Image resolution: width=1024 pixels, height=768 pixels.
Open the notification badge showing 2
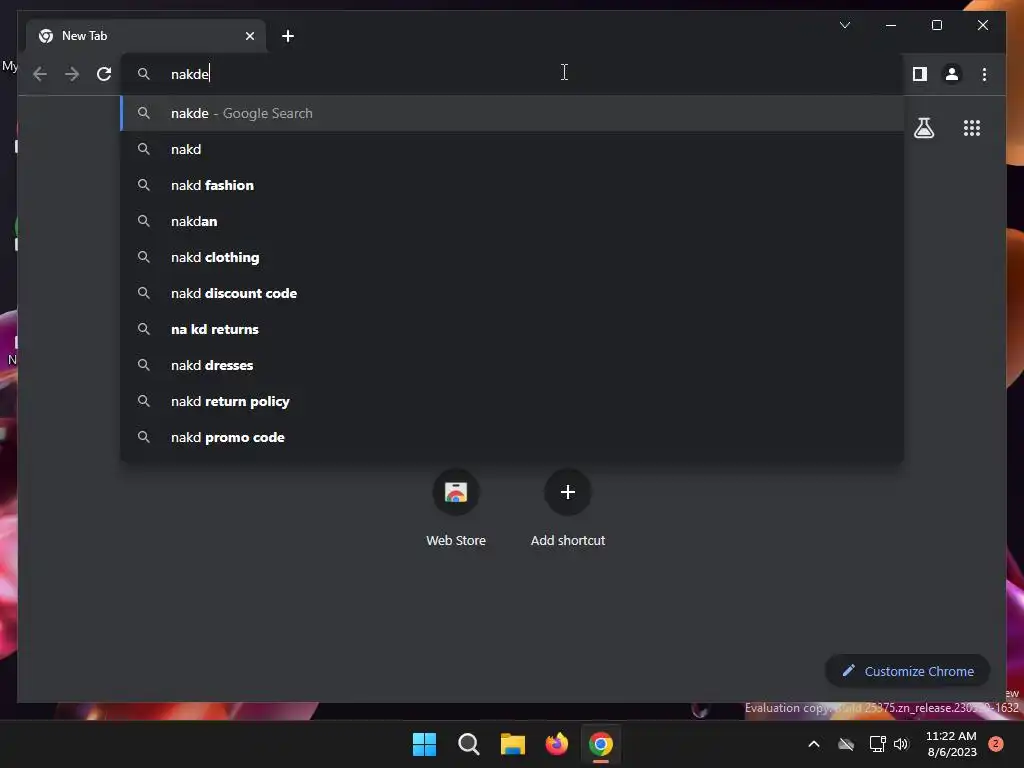[995, 743]
